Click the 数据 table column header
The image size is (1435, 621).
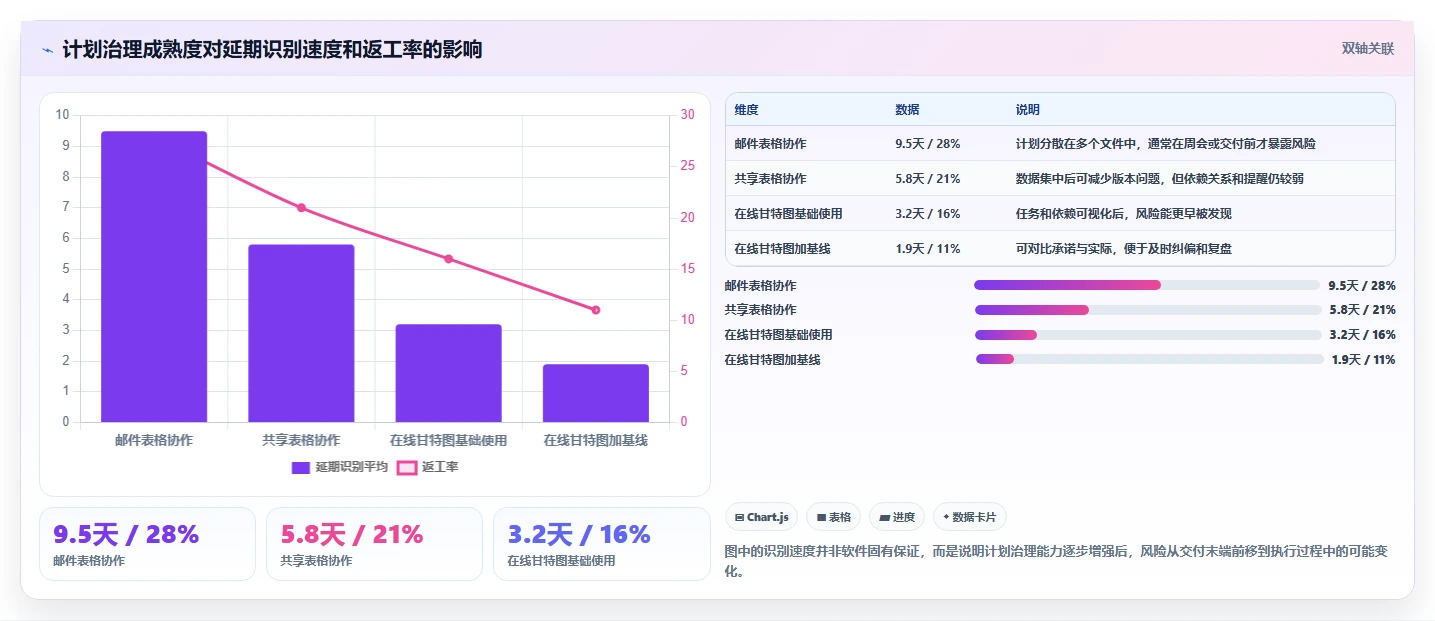point(907,110)
